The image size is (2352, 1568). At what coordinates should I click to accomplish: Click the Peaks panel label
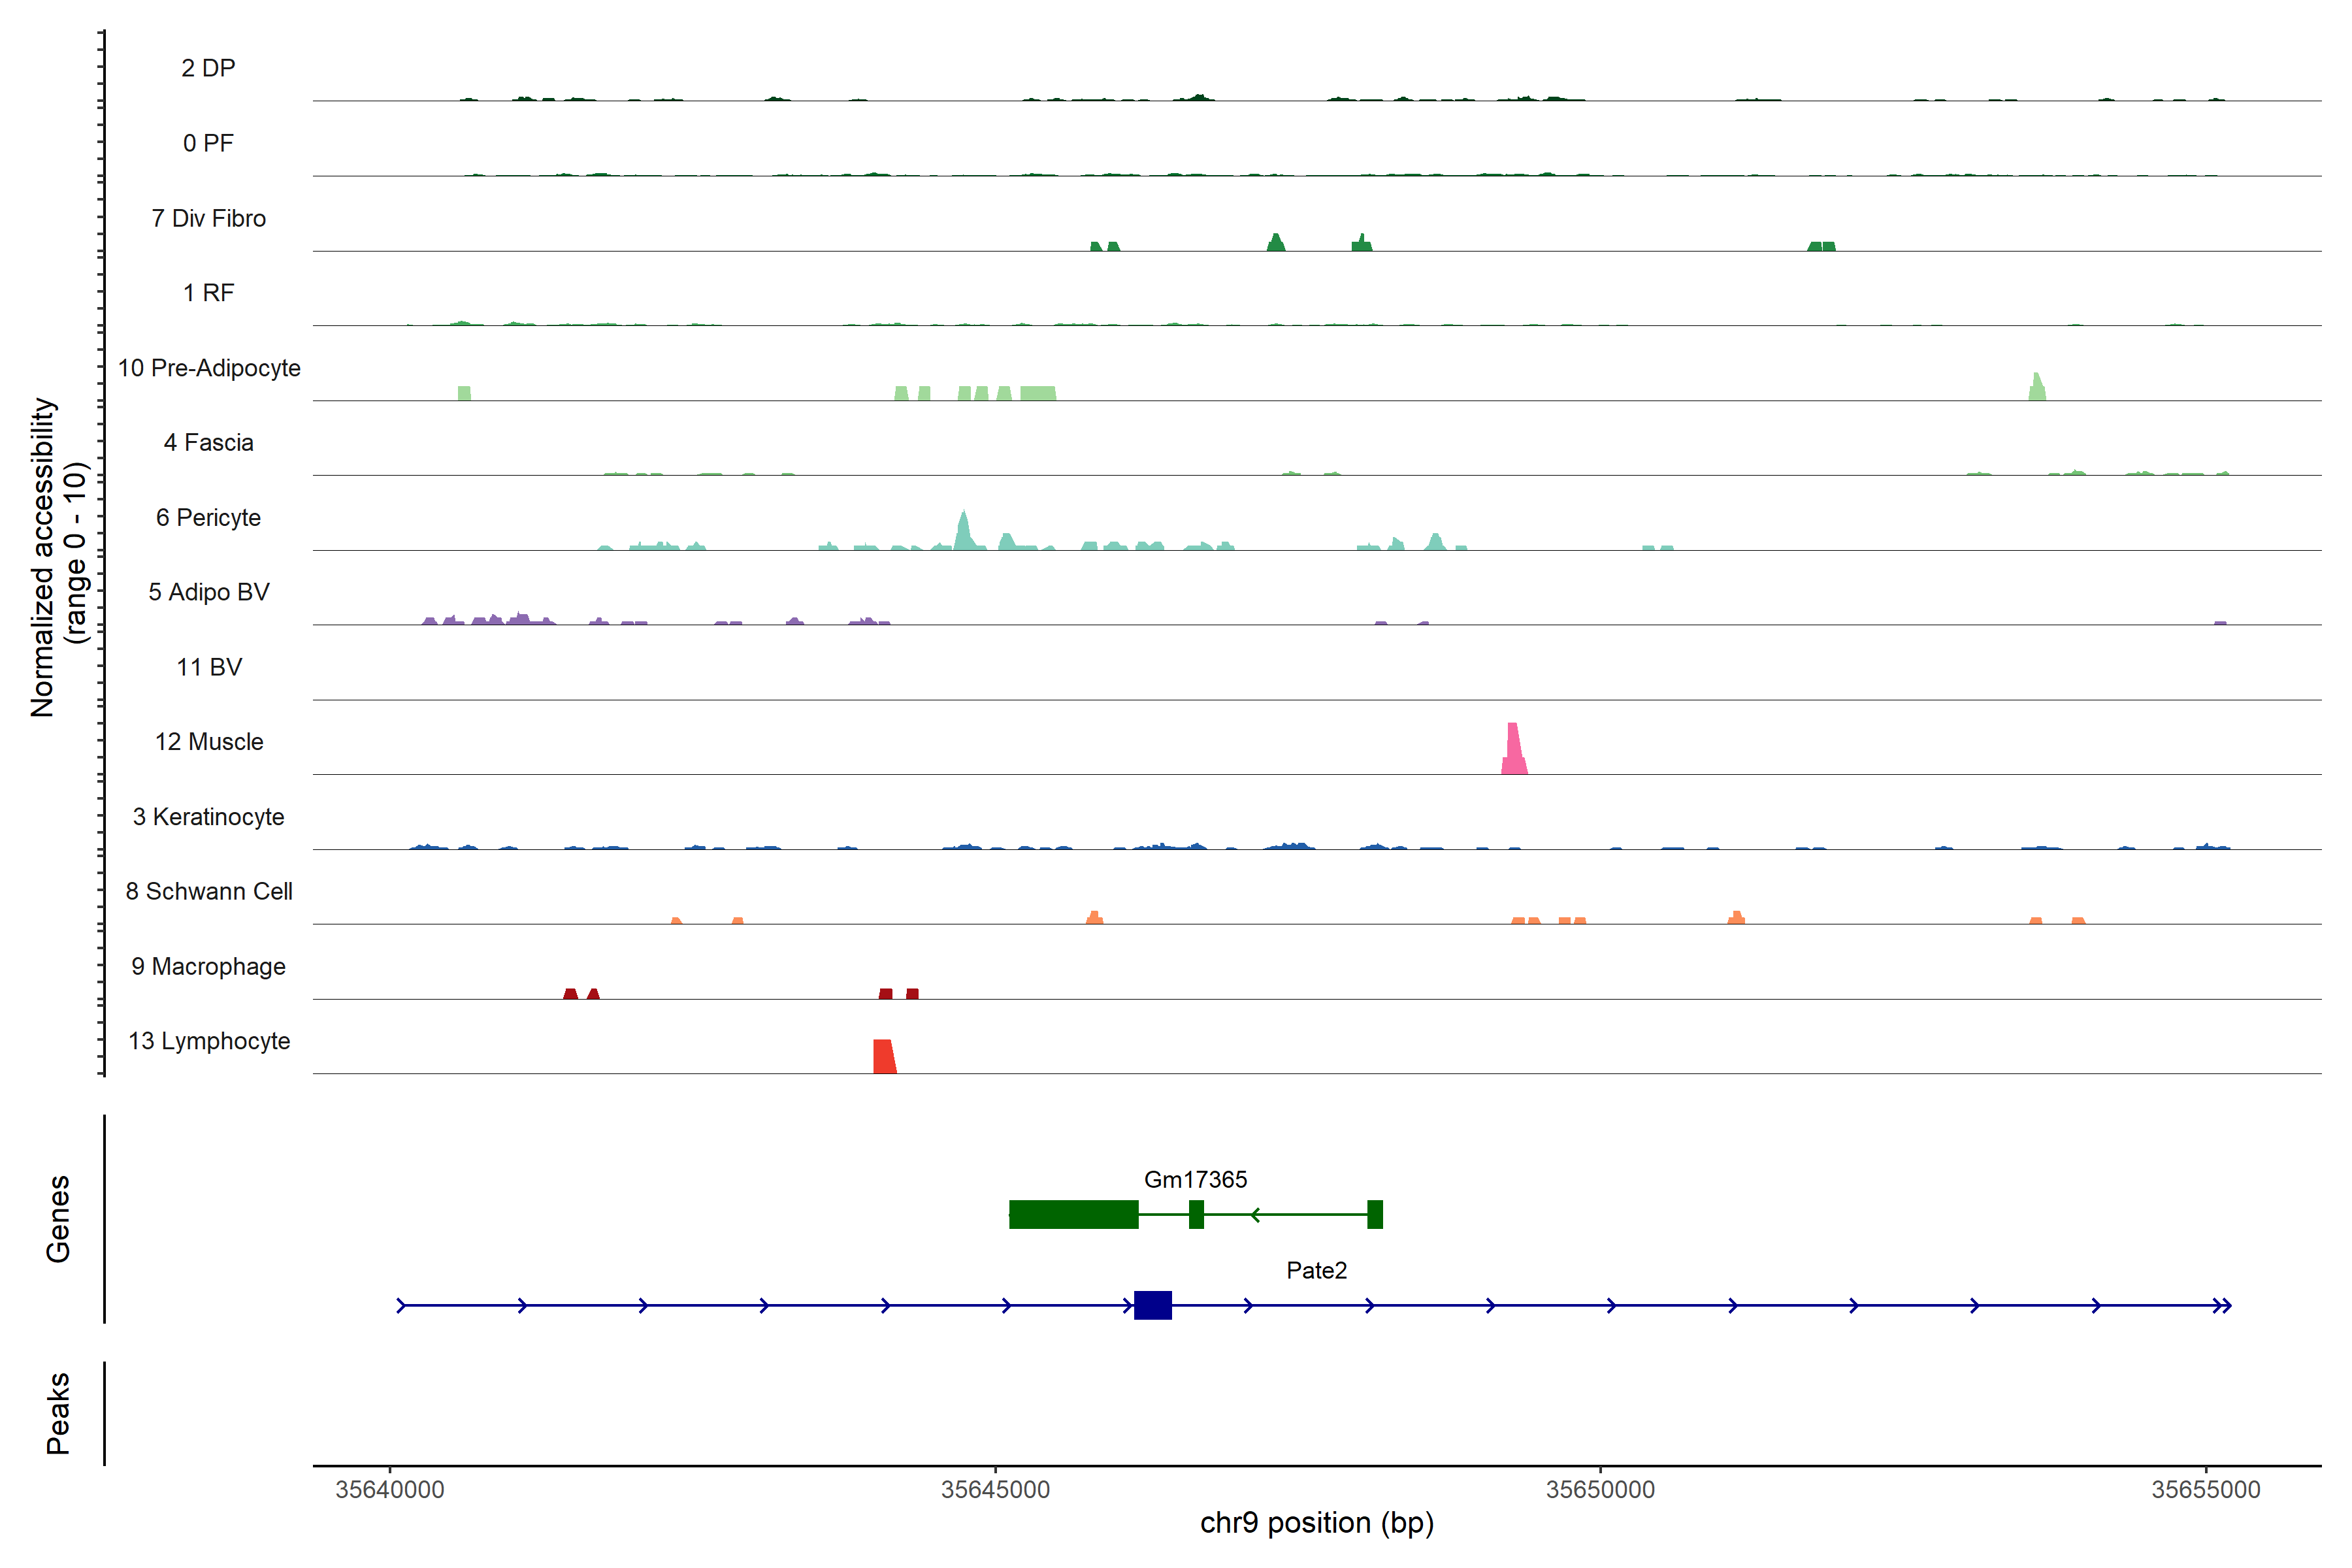(x=58, y=1413)
